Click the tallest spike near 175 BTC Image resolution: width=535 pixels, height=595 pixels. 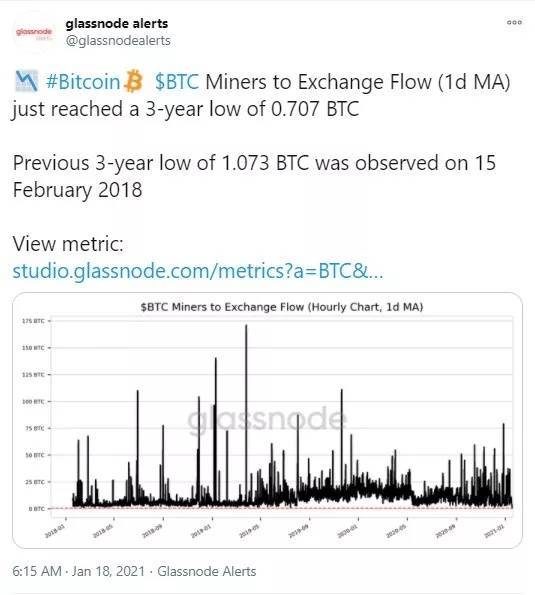(x=246, y=379)
